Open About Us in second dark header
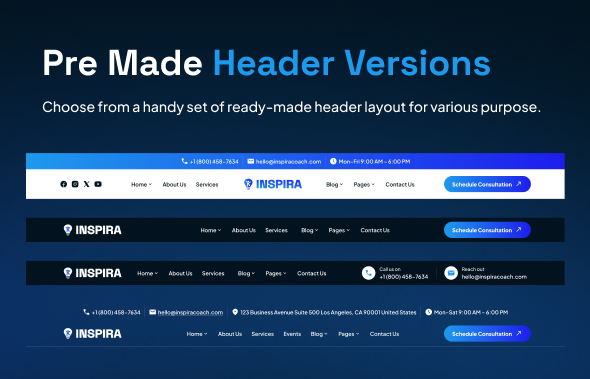Viewport: 590px width, 379px height. pos(243,230)
